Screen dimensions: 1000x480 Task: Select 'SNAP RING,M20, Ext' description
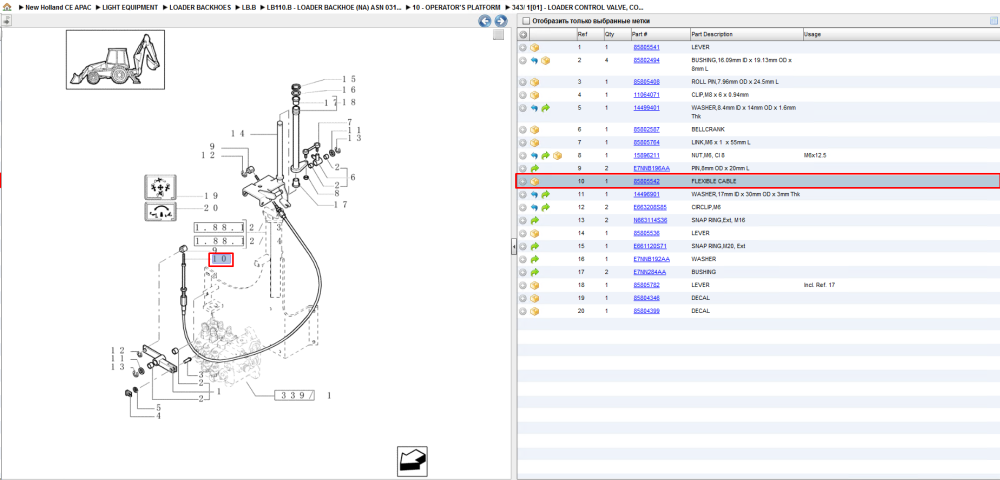click(x=717, y=246)
